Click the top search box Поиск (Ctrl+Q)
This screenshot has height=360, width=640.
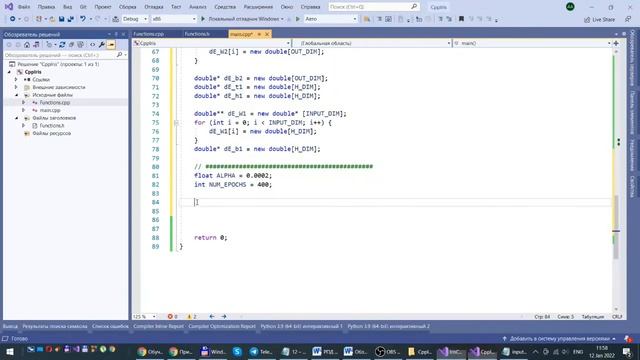tap(373, 7)
